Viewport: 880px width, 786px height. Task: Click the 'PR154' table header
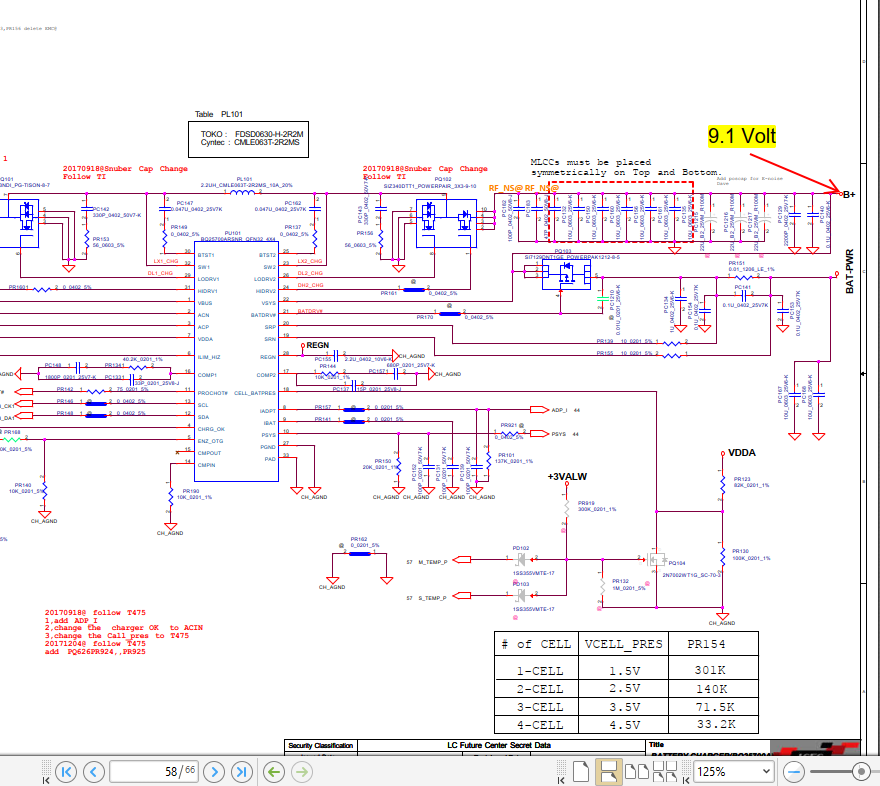(x=706, y=644)
